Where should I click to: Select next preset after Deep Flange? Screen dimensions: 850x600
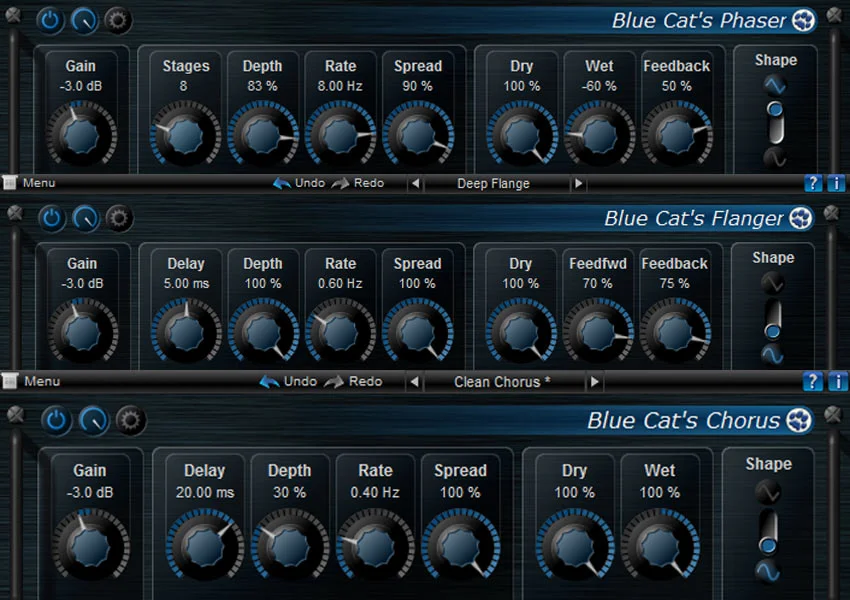point(578,183)
